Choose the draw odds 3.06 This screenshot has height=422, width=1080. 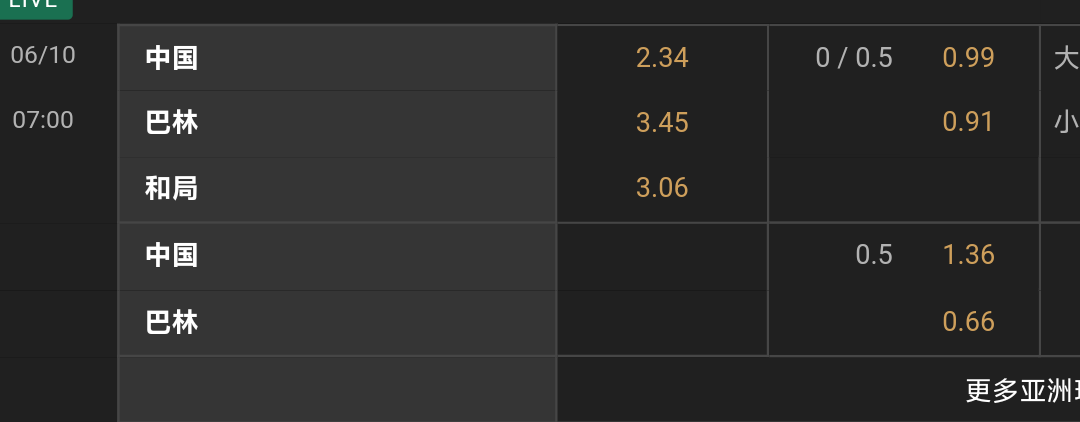tap(662, 188)
